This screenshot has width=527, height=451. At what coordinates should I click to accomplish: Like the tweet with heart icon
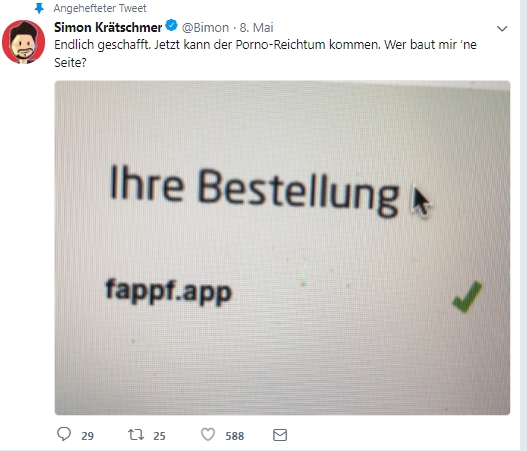point(208,435)
